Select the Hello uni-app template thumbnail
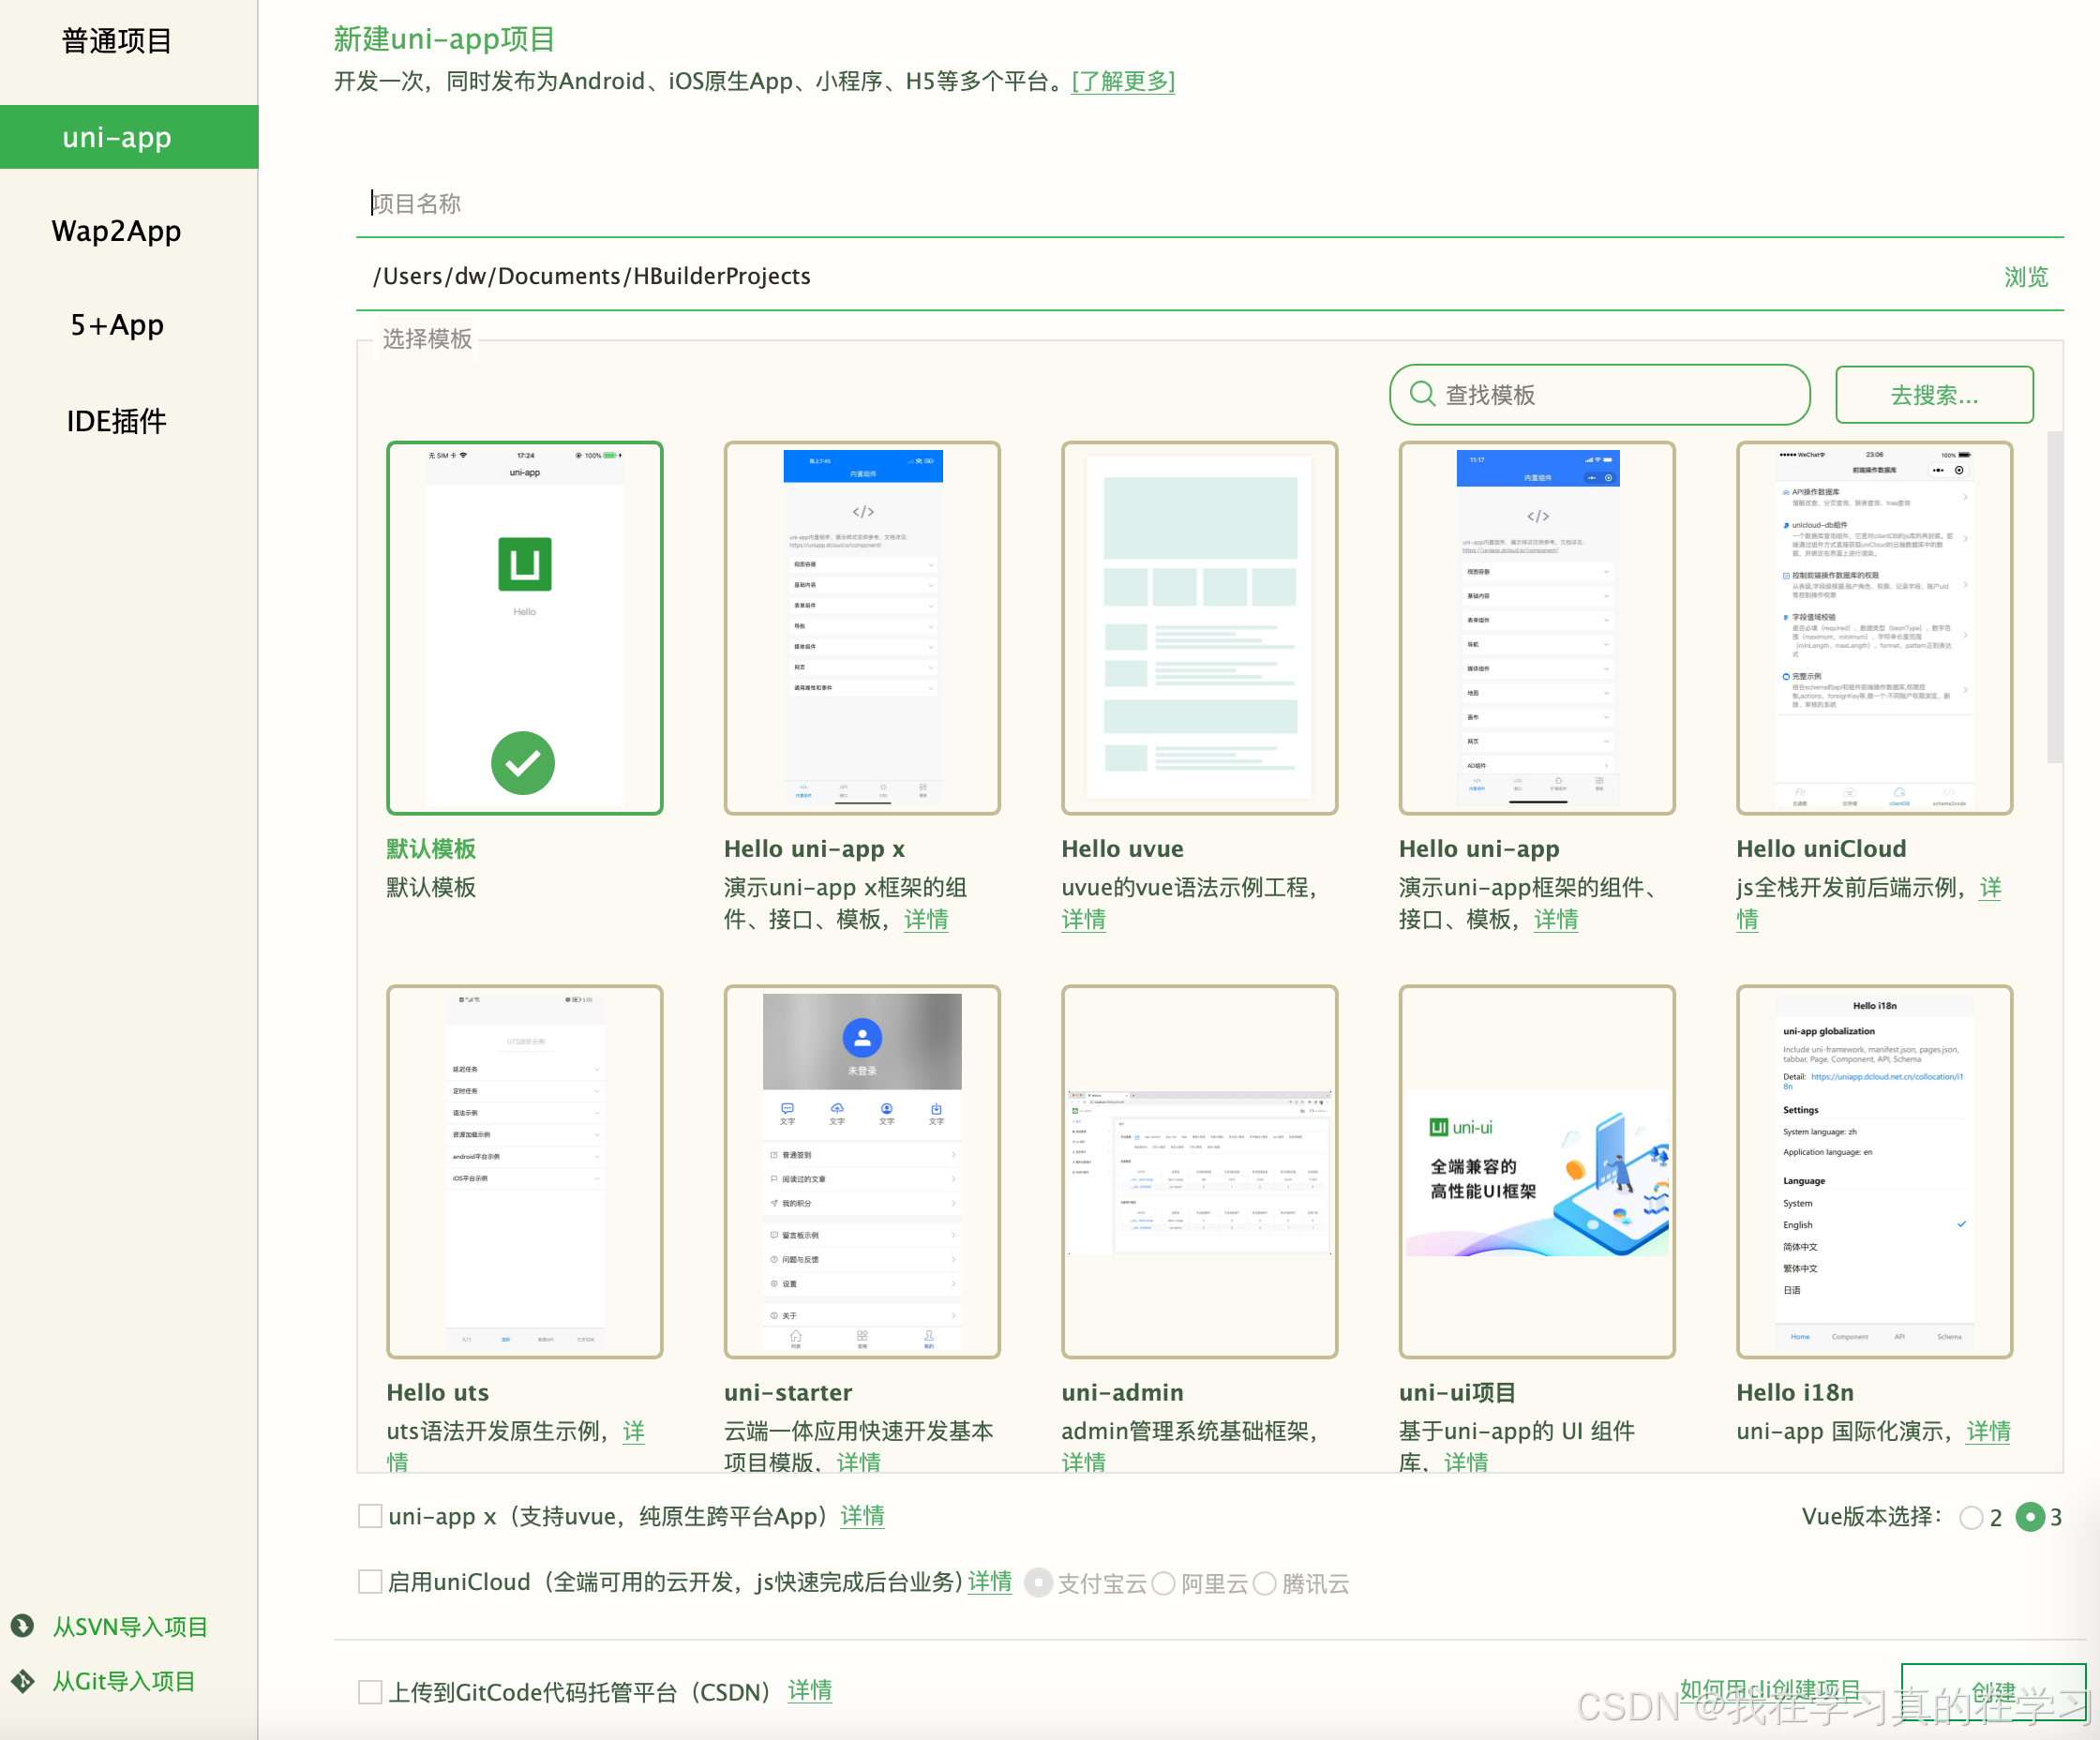Viewport: 2100px width, 1740px height. click(x=1537, y=628)
